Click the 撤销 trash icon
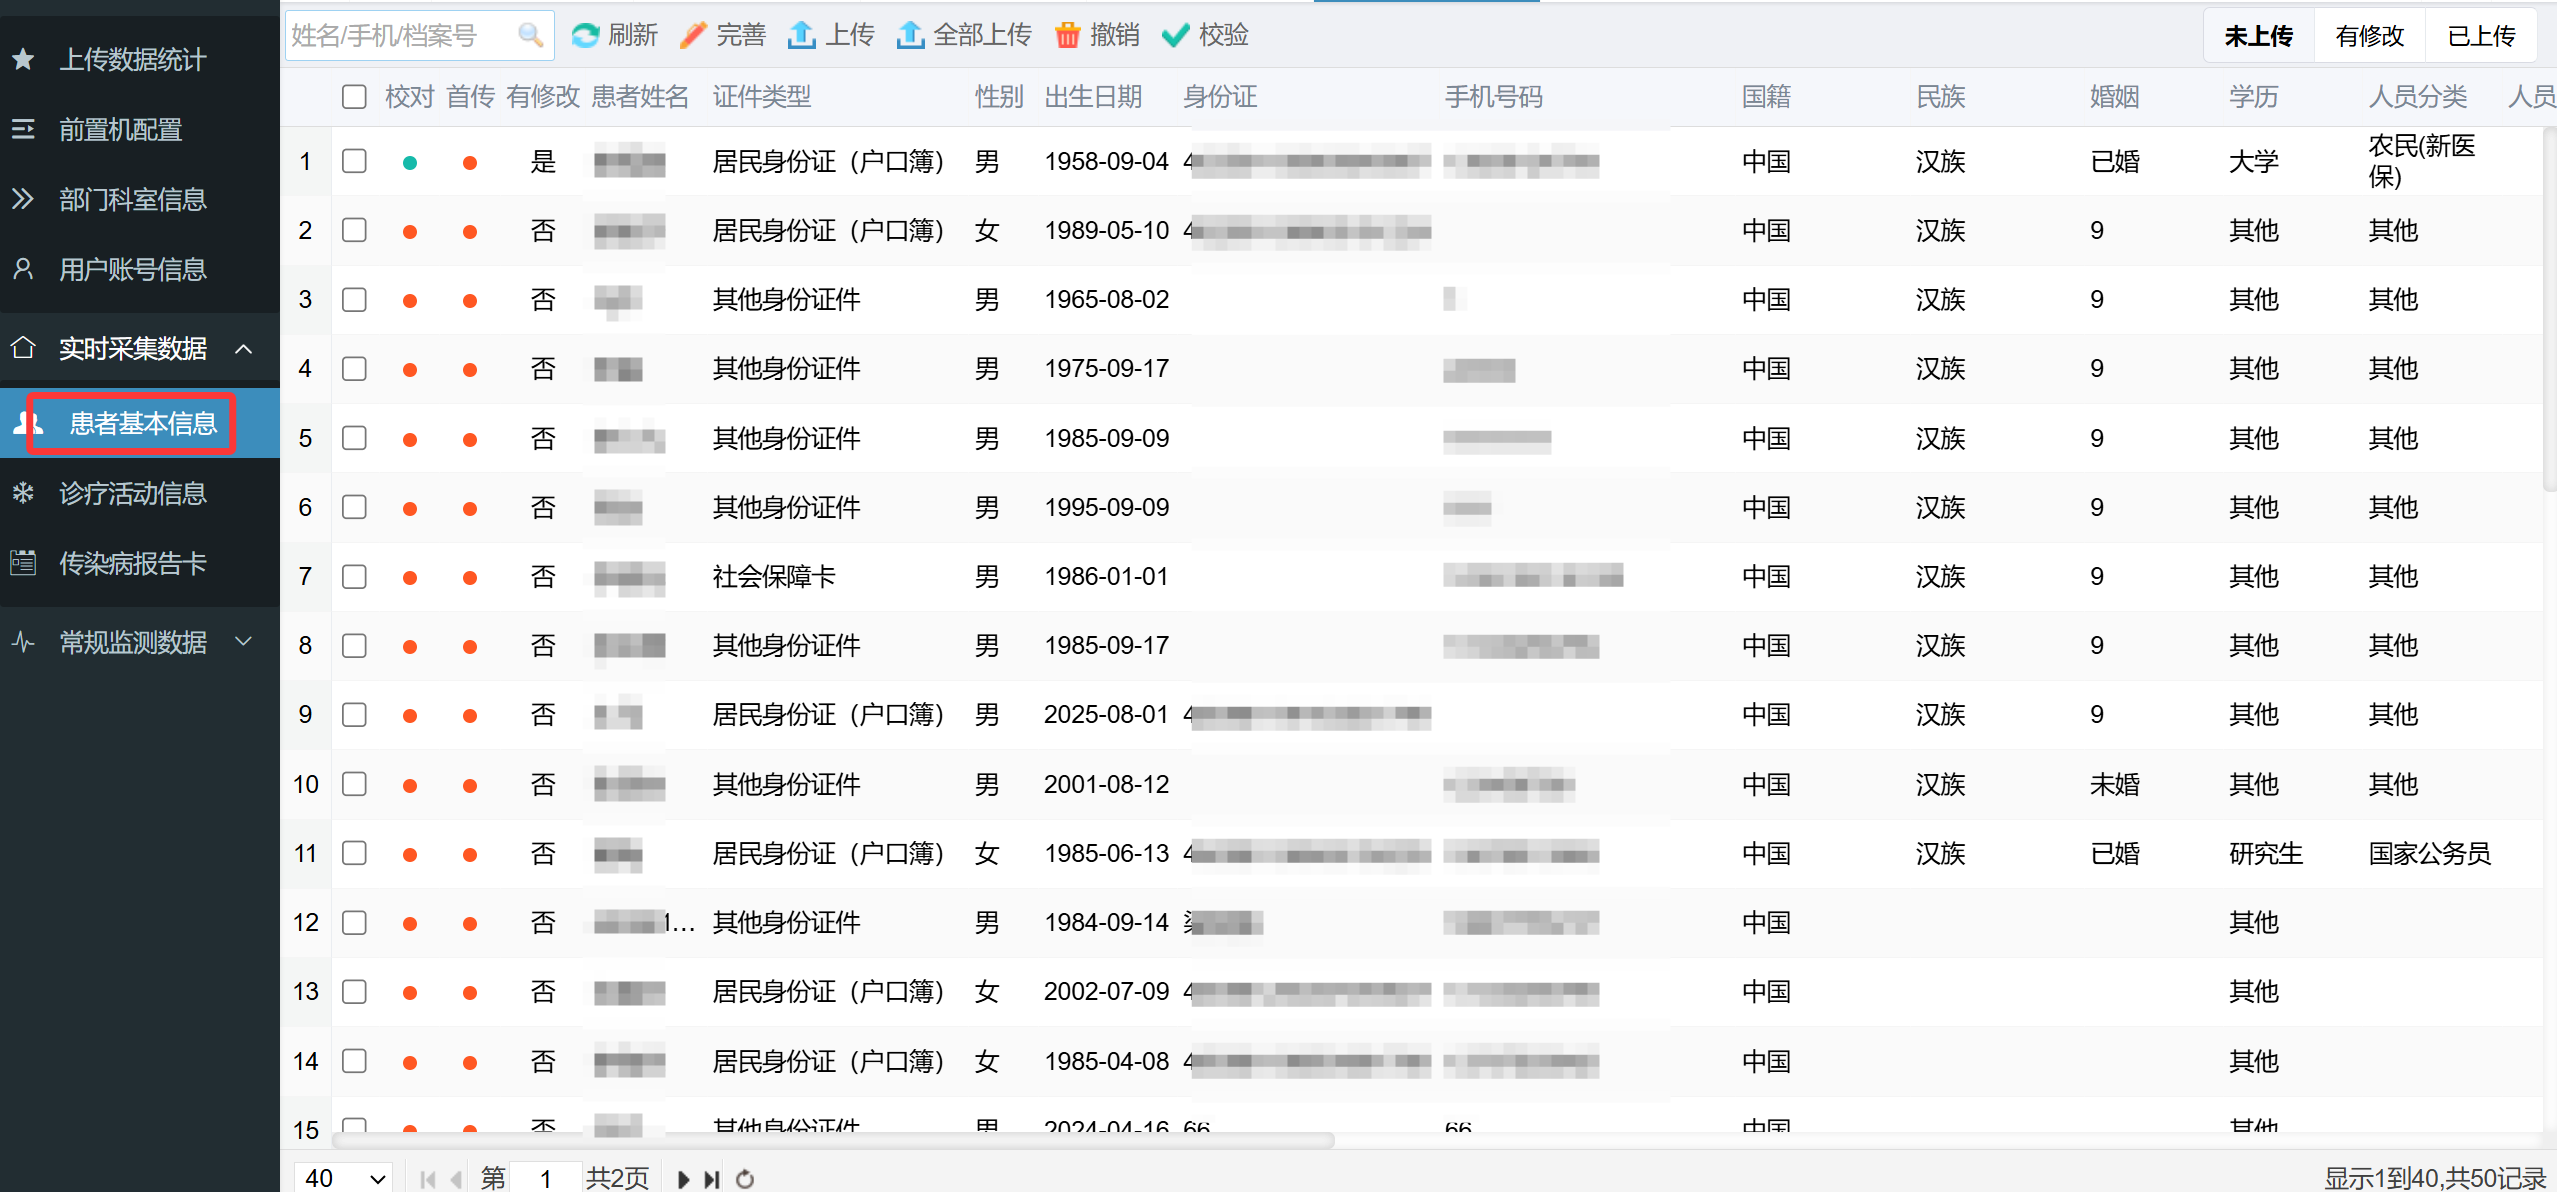The width and height of the screenshot is (2557, 1192). 1068,36
